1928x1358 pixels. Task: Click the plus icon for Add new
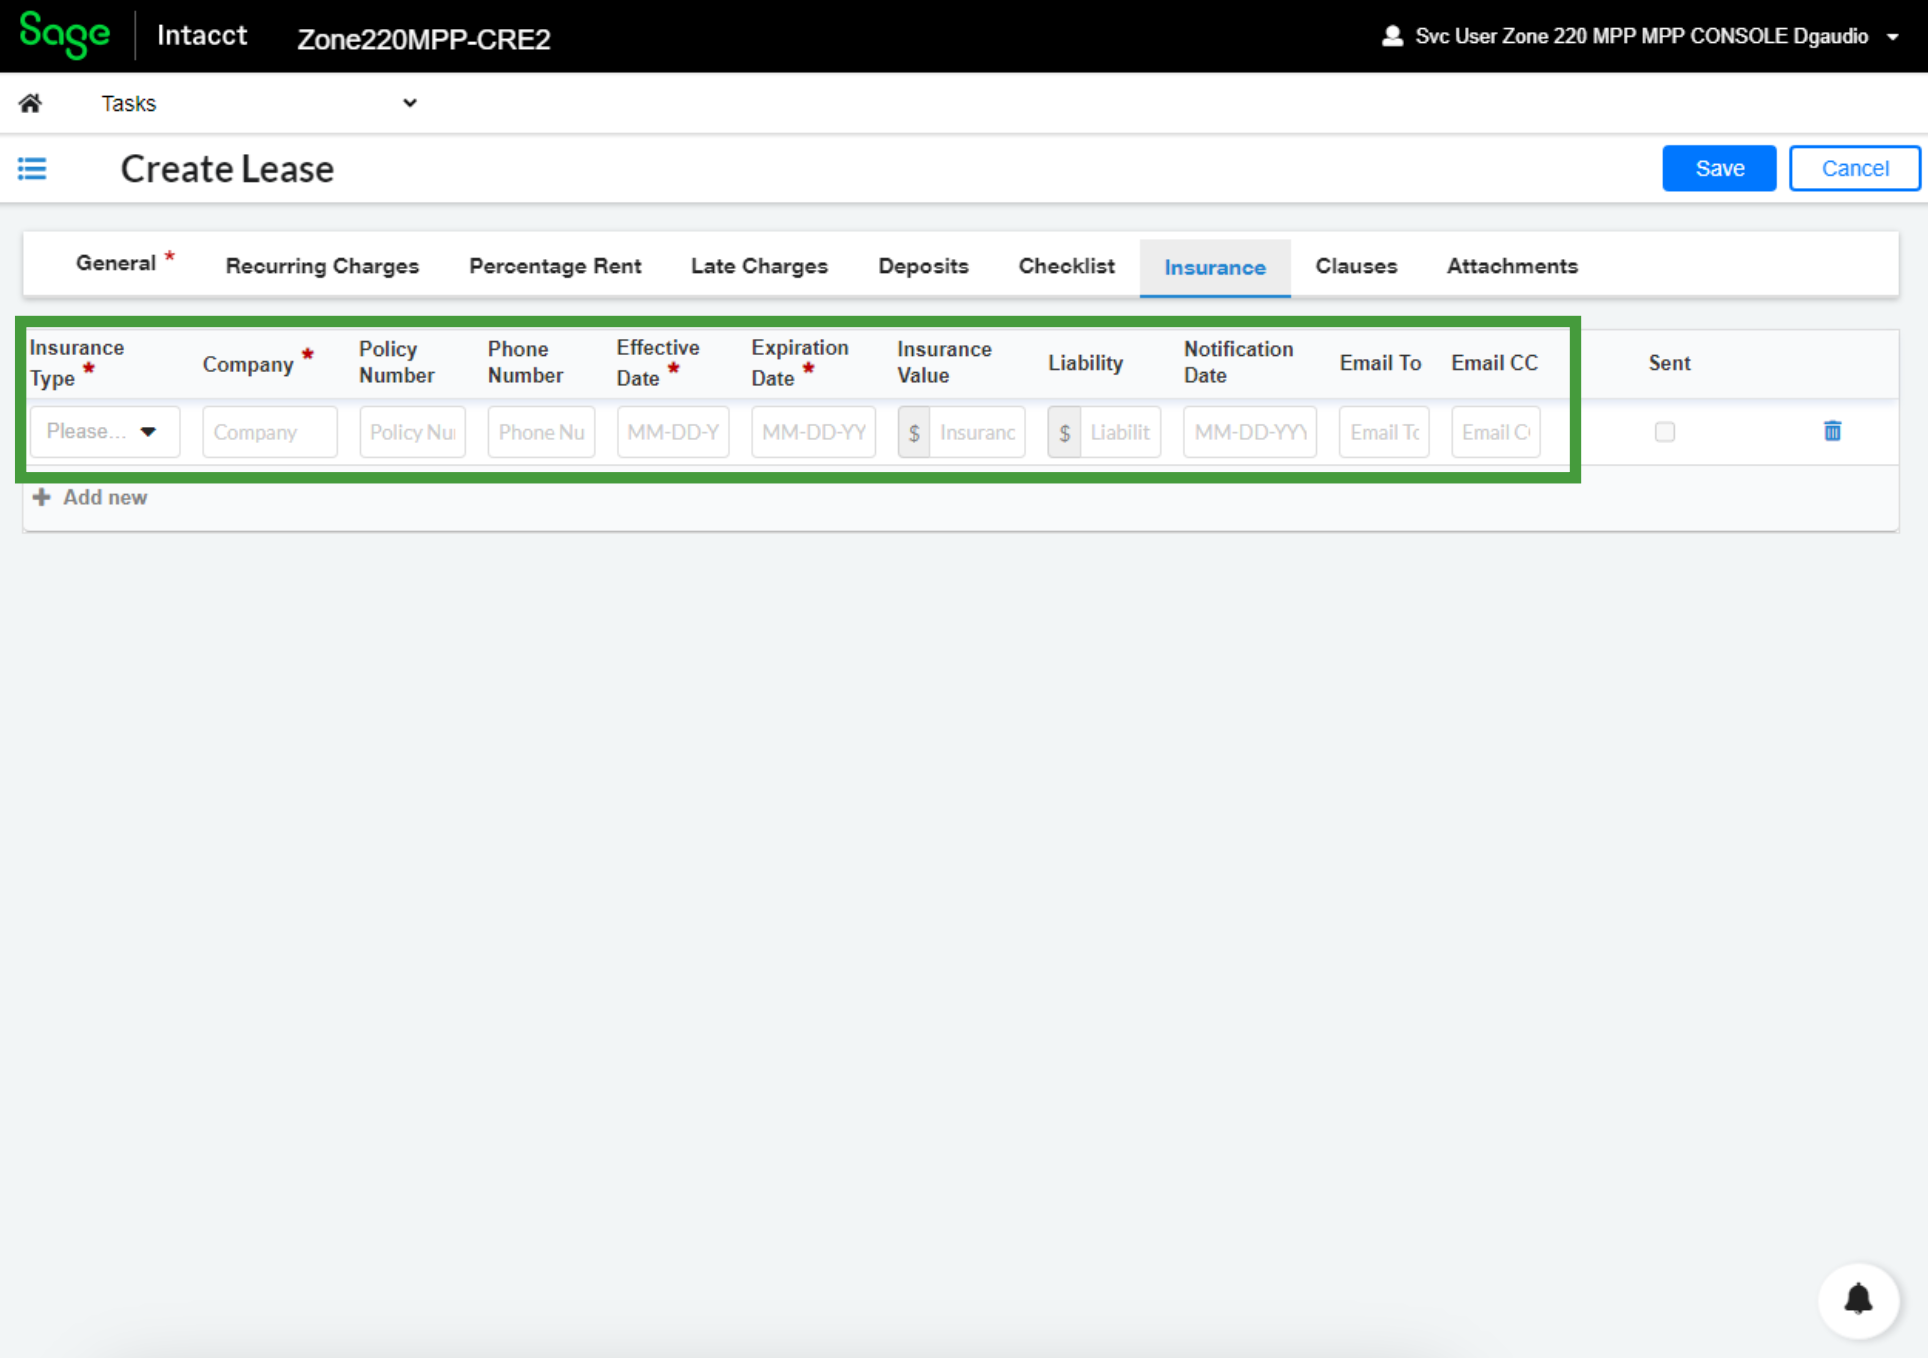coord(41,497)
